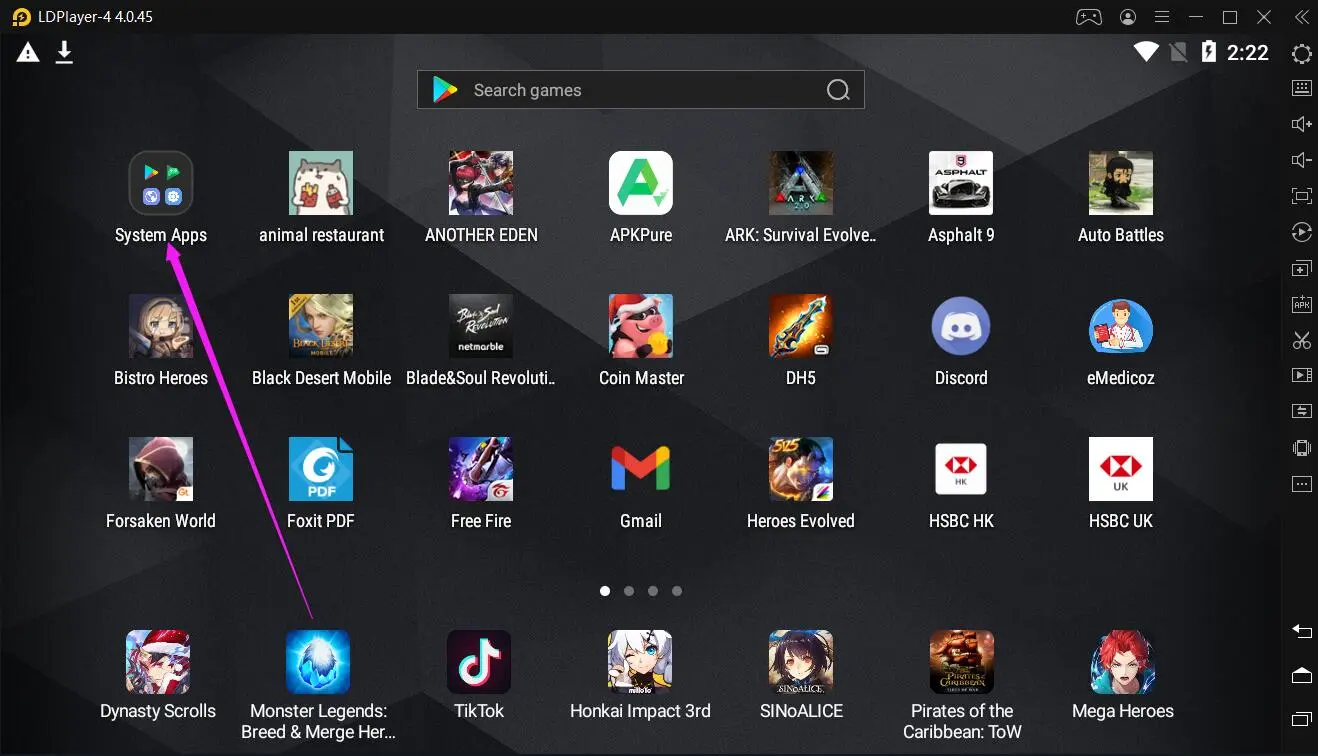This screenshot has height=756, width=1318.
Task: Open the HSBC UK app
Action: click(x=1121, y=469)
